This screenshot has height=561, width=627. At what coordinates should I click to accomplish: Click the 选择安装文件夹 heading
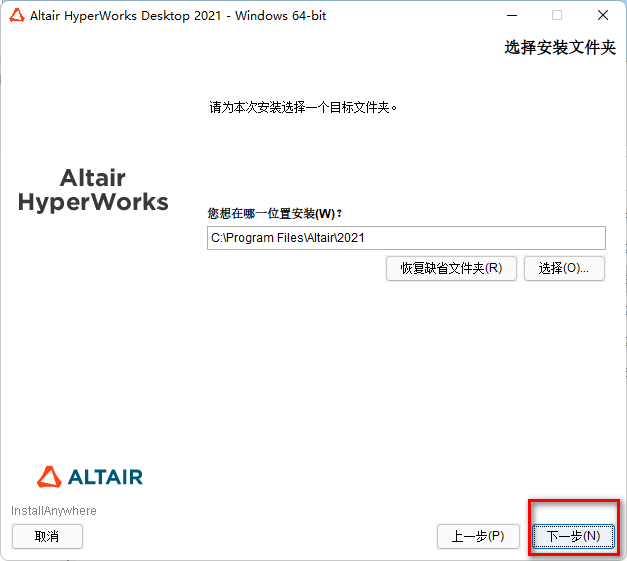point(560,48)
